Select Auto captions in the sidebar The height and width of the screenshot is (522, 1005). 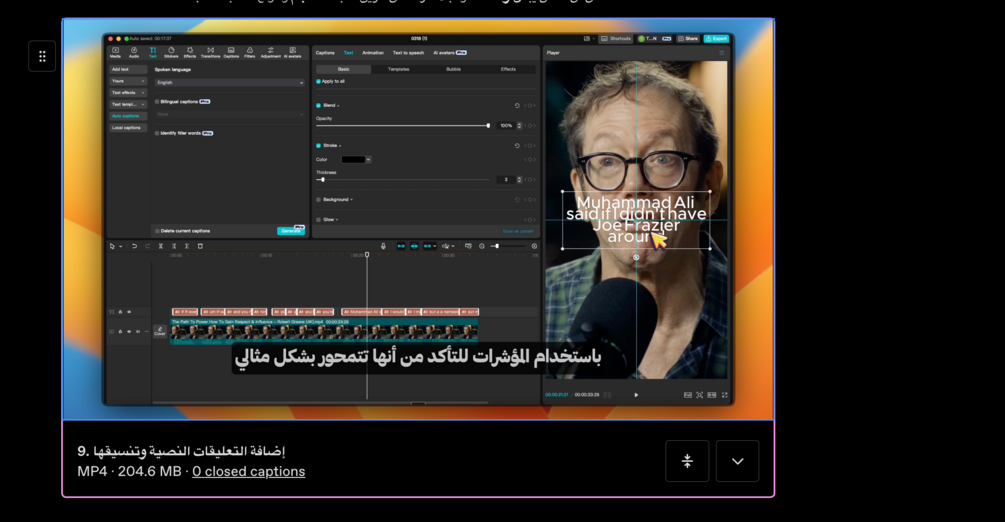coord(128,116)
